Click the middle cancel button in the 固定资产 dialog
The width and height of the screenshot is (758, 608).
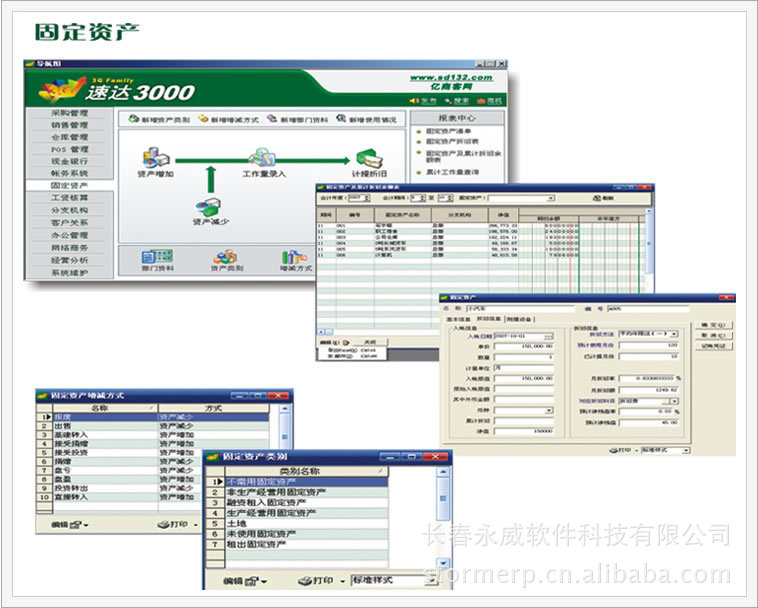point(714,335)
